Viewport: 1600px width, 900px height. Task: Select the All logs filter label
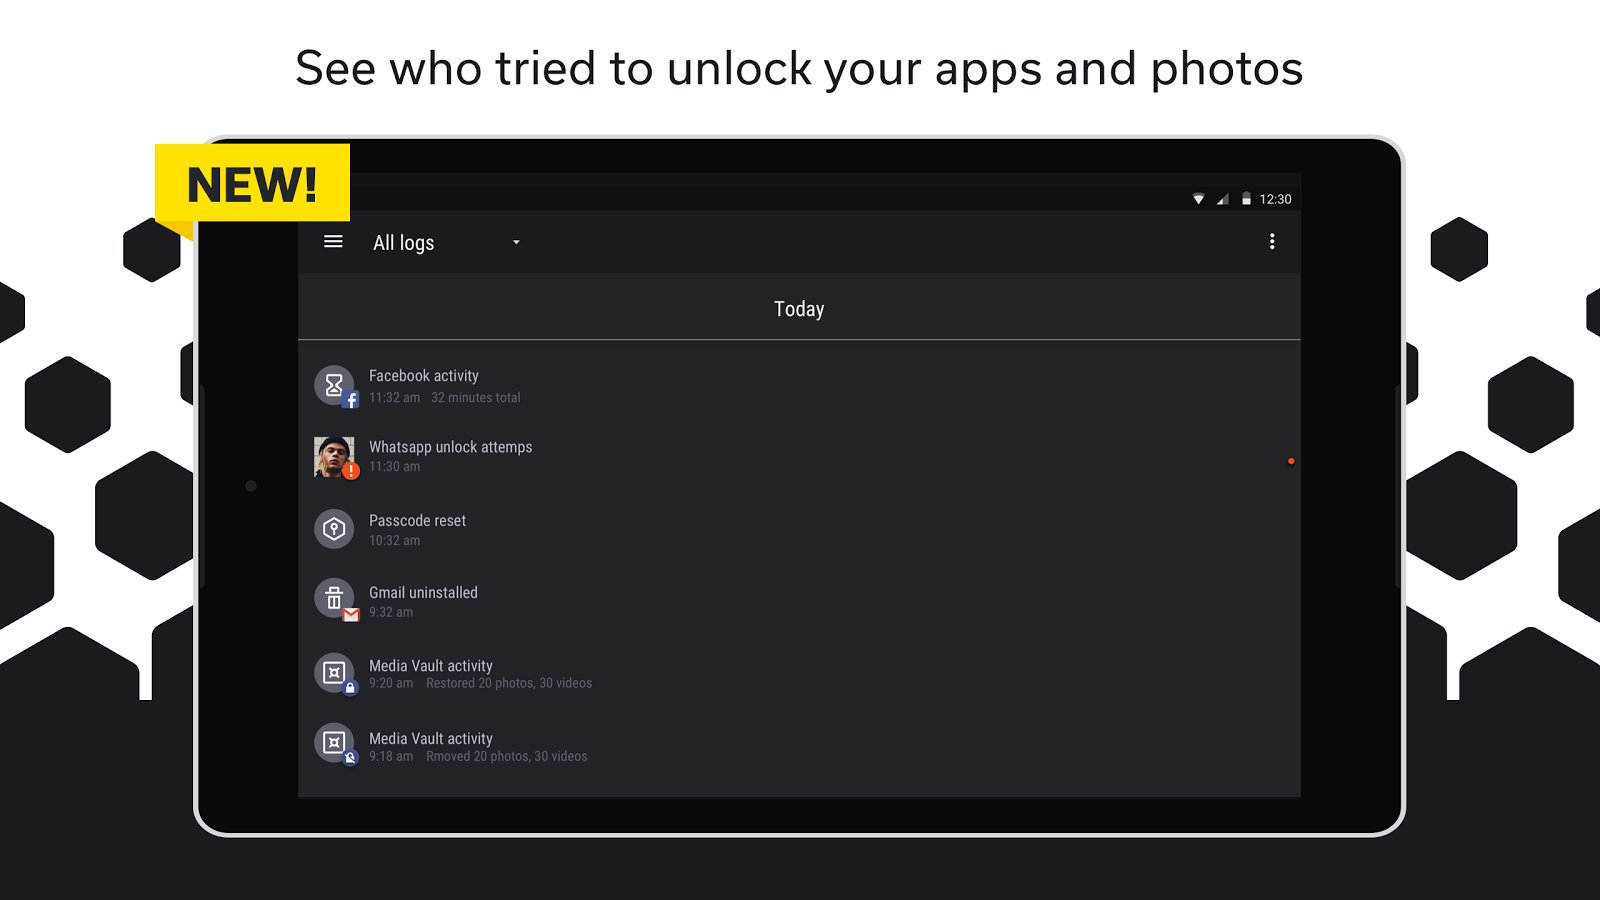[x=404, y=243]
